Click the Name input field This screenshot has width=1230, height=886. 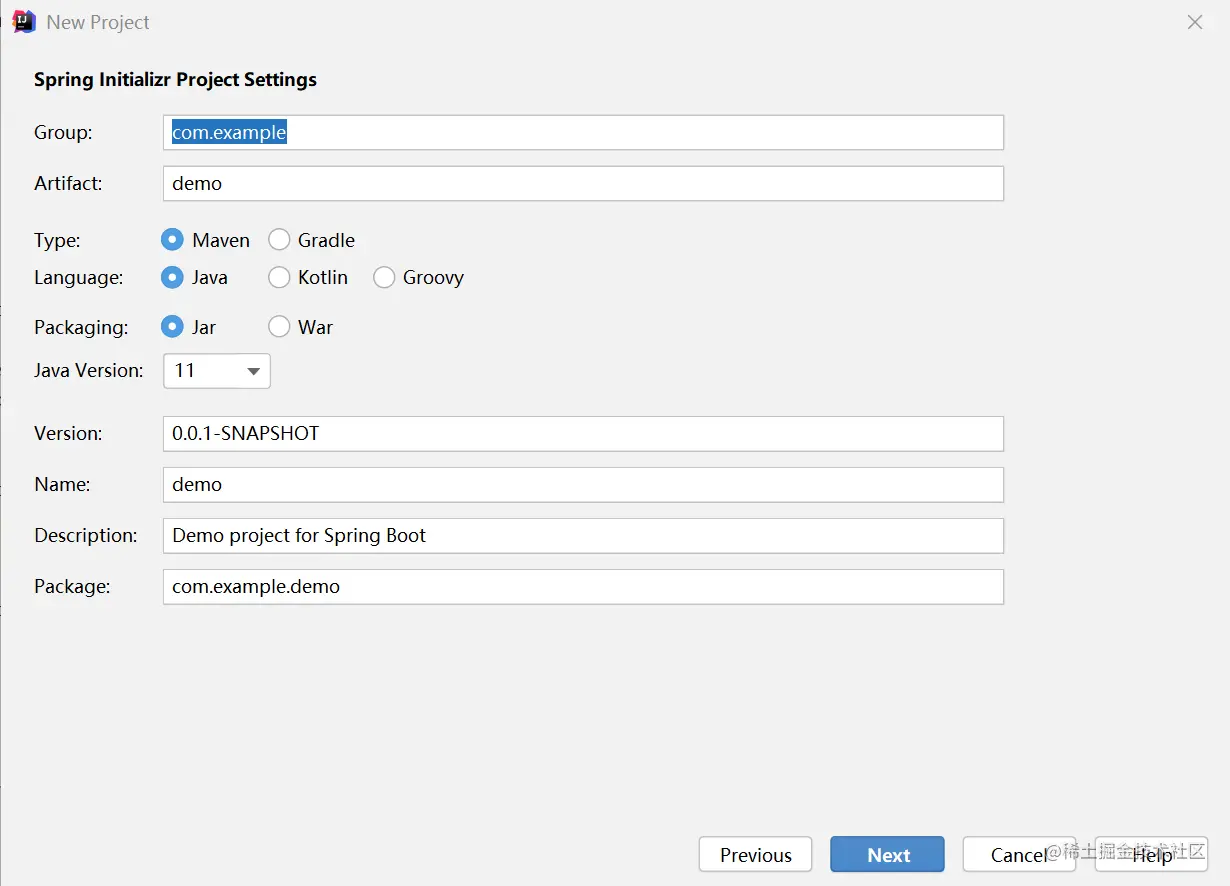coord(583,484)
